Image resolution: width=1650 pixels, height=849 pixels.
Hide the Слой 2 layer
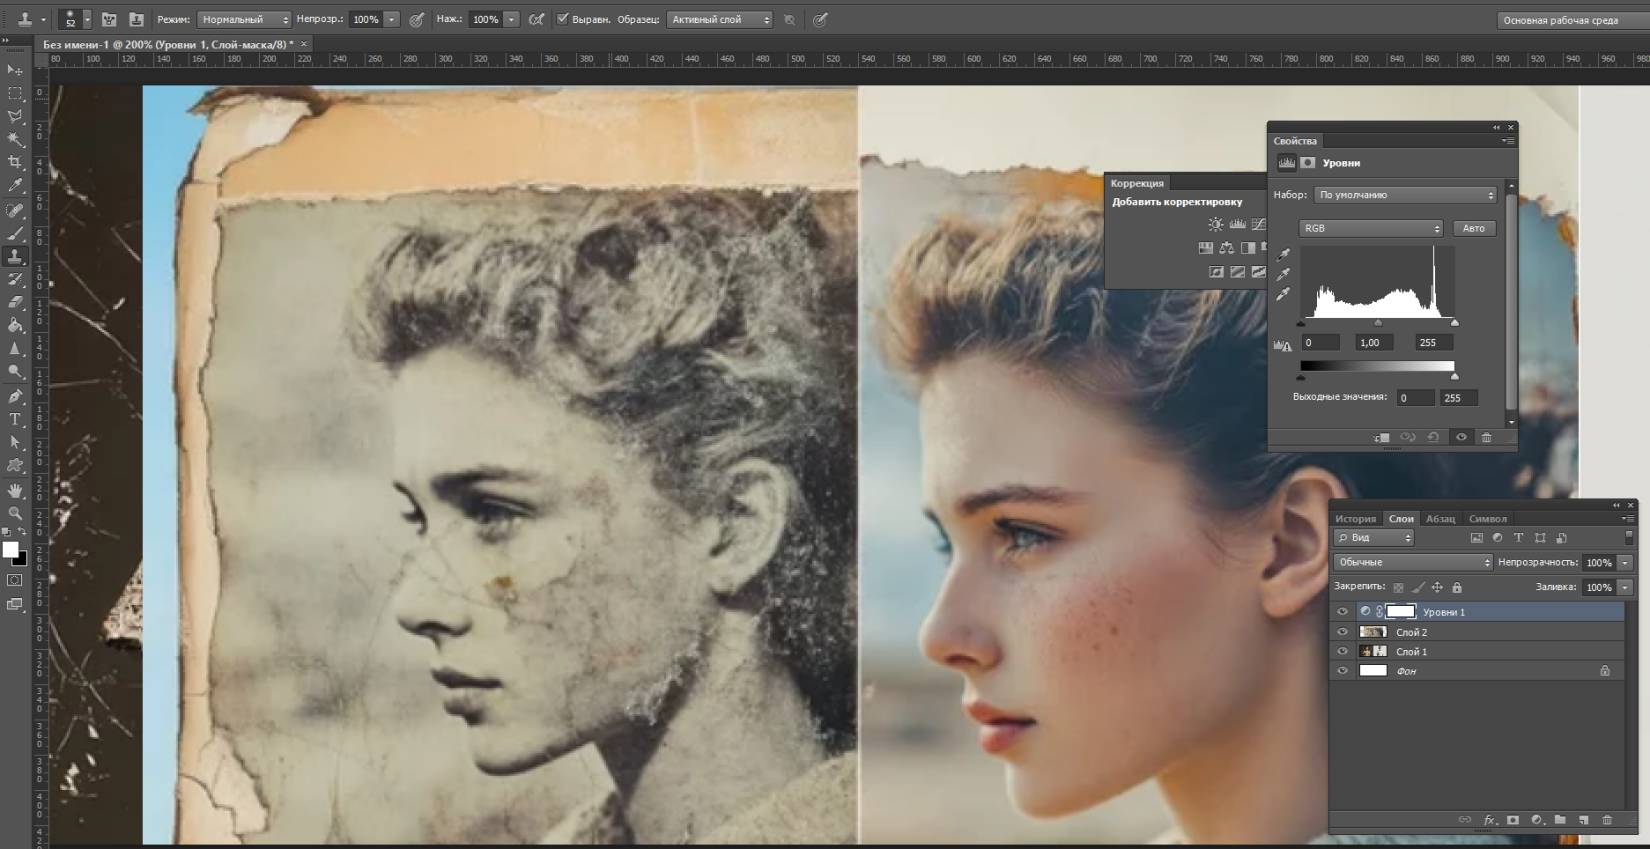[1342, 632]
